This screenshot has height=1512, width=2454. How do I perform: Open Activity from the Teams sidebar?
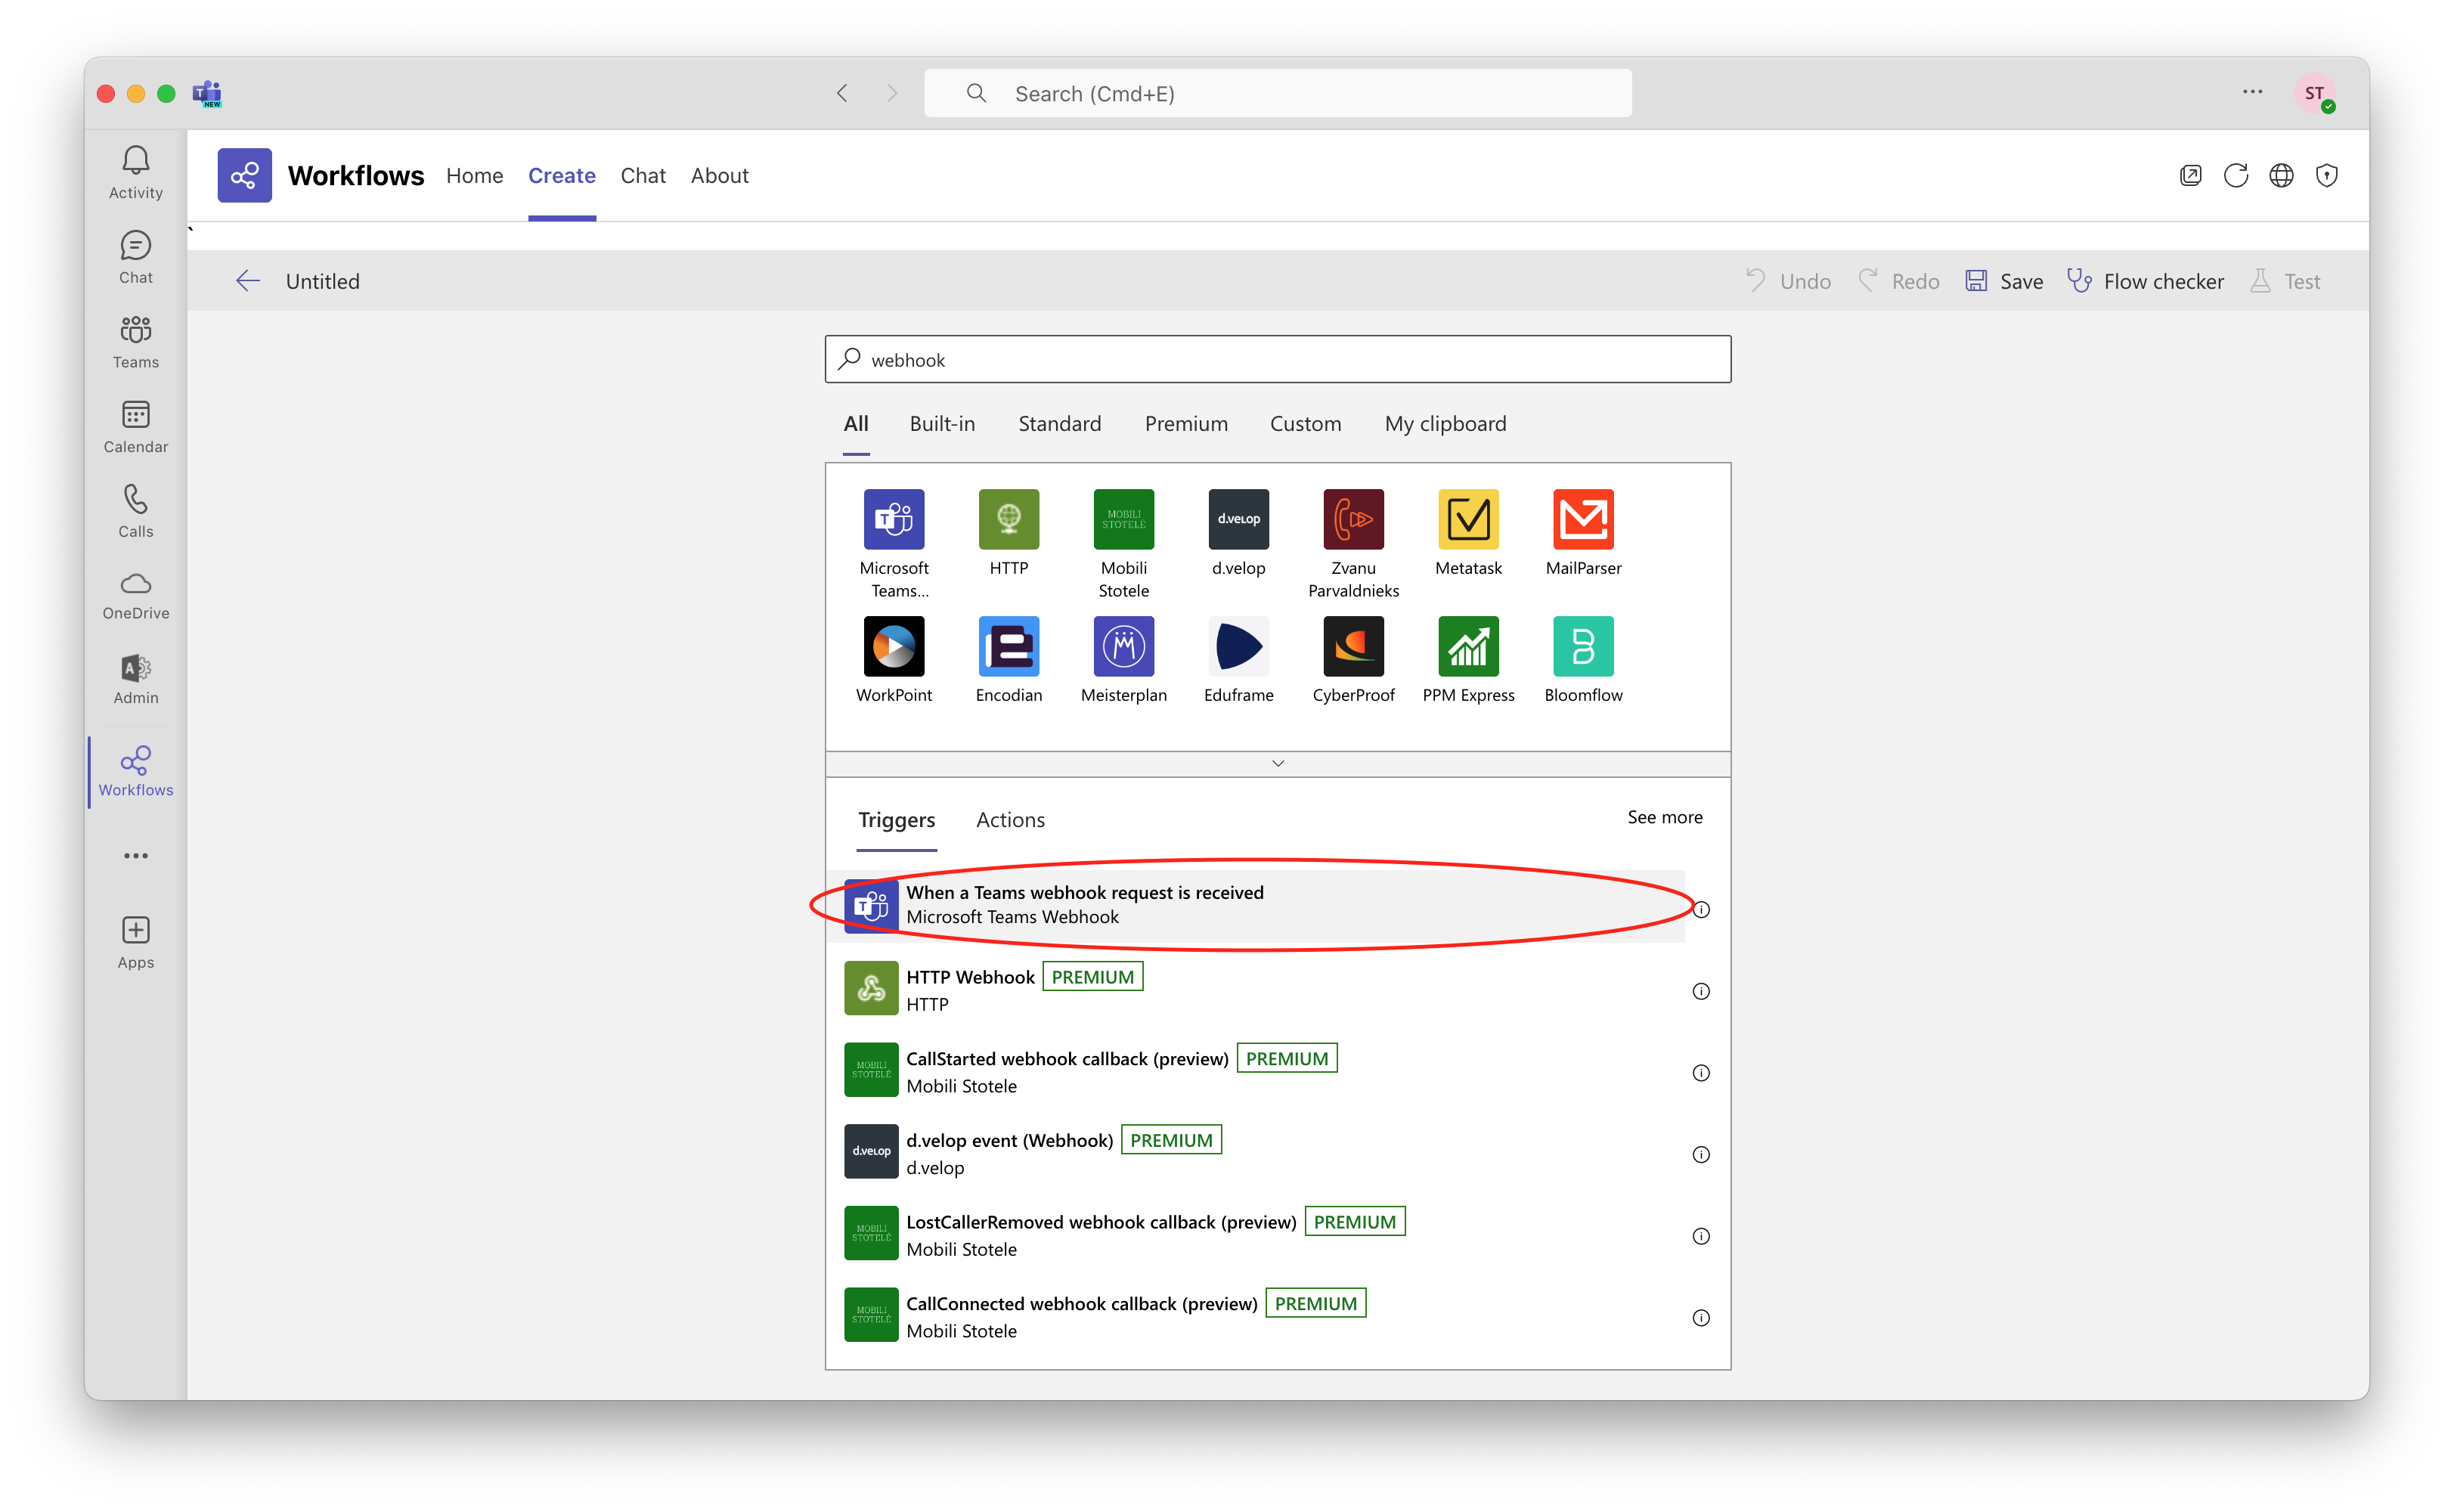(135, 170)
